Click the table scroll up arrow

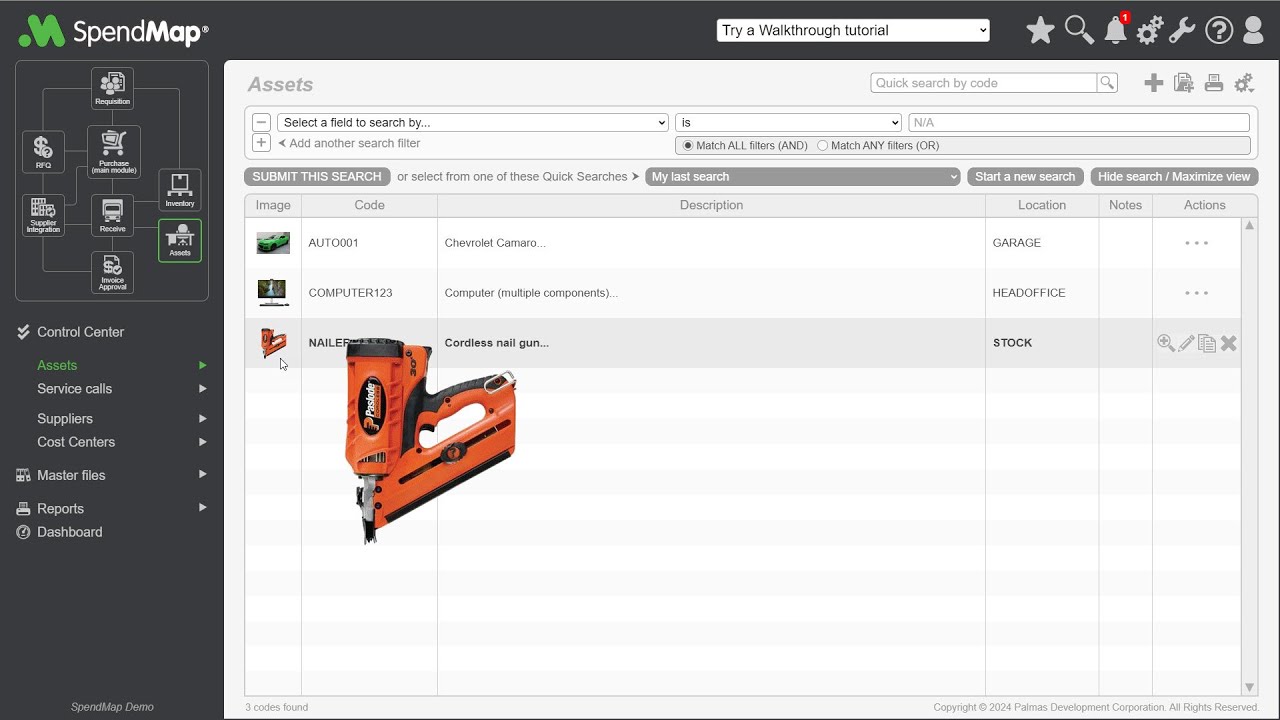[1249, 226]
